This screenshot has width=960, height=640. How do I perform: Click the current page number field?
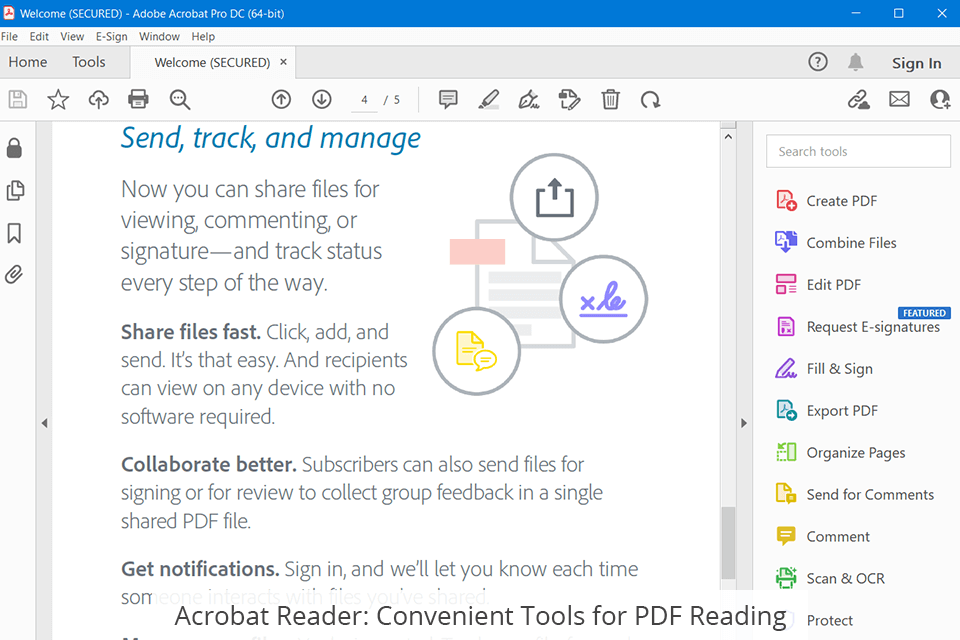click(x=364, y=99)
